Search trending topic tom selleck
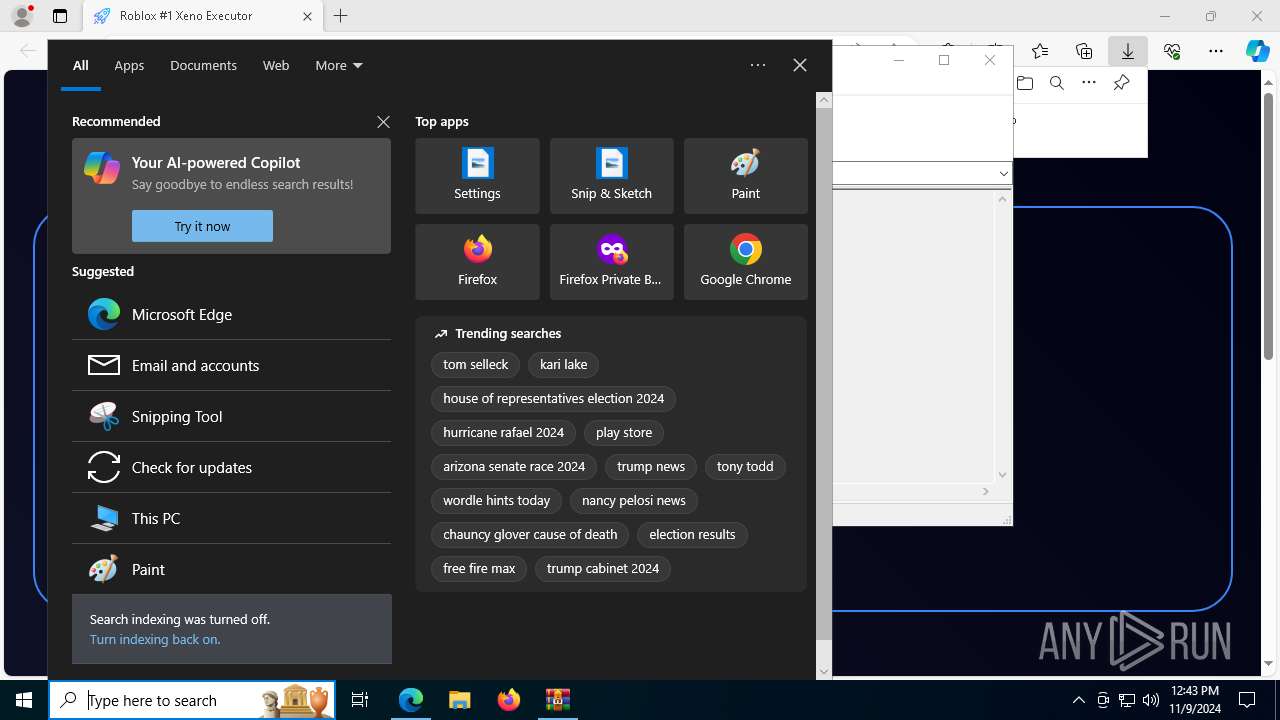Image resolution: width=1280 pixels, height=720 pixels. point(475,365)
